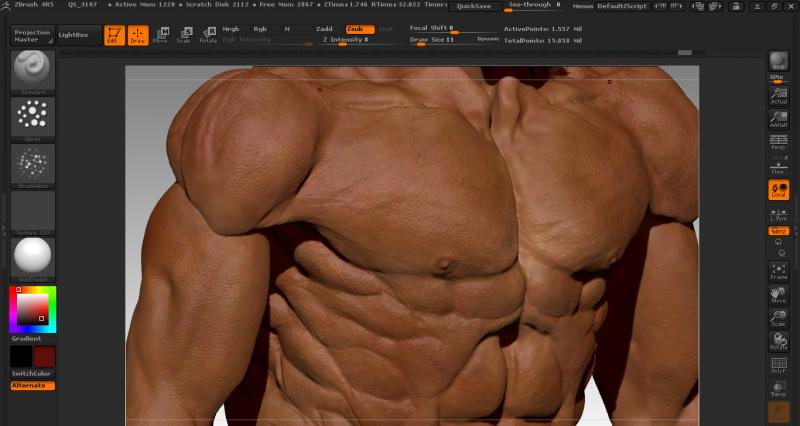
Task: Click the horizontal scrollbar handle above canvas
Action: coord(685,53)
